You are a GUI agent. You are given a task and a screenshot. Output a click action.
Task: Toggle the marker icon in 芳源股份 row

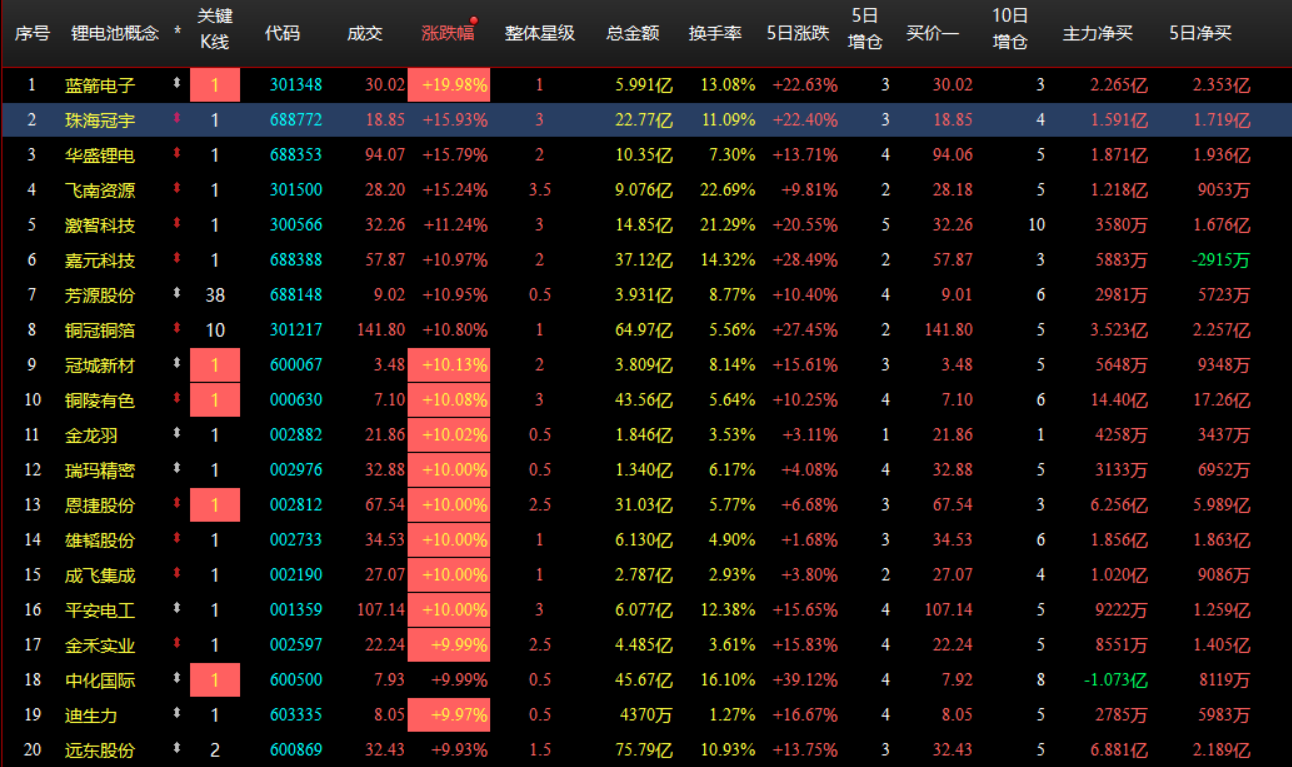click(x=177, y=294)
